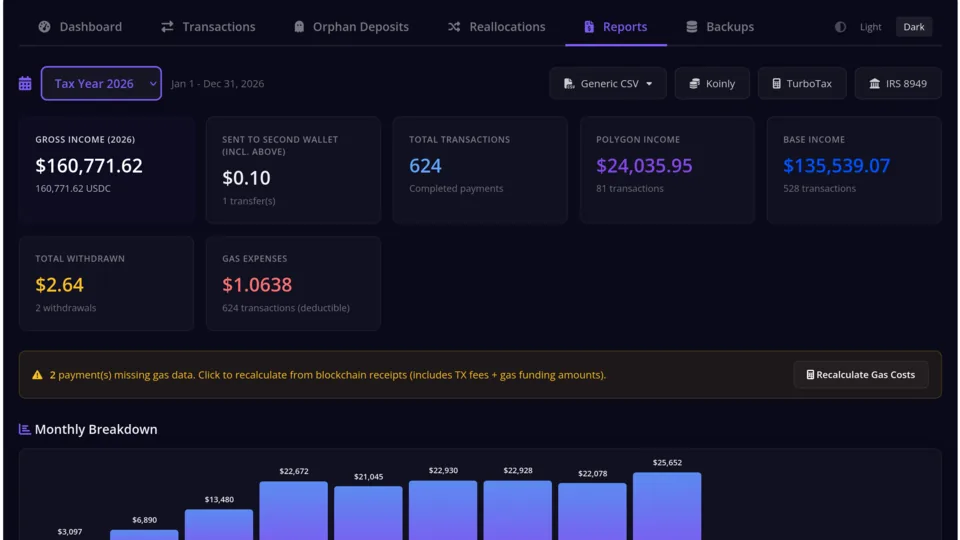Click the $22,672 bar in monthly chart
Screen dimensions: 960x540
[x=293, y=511]
